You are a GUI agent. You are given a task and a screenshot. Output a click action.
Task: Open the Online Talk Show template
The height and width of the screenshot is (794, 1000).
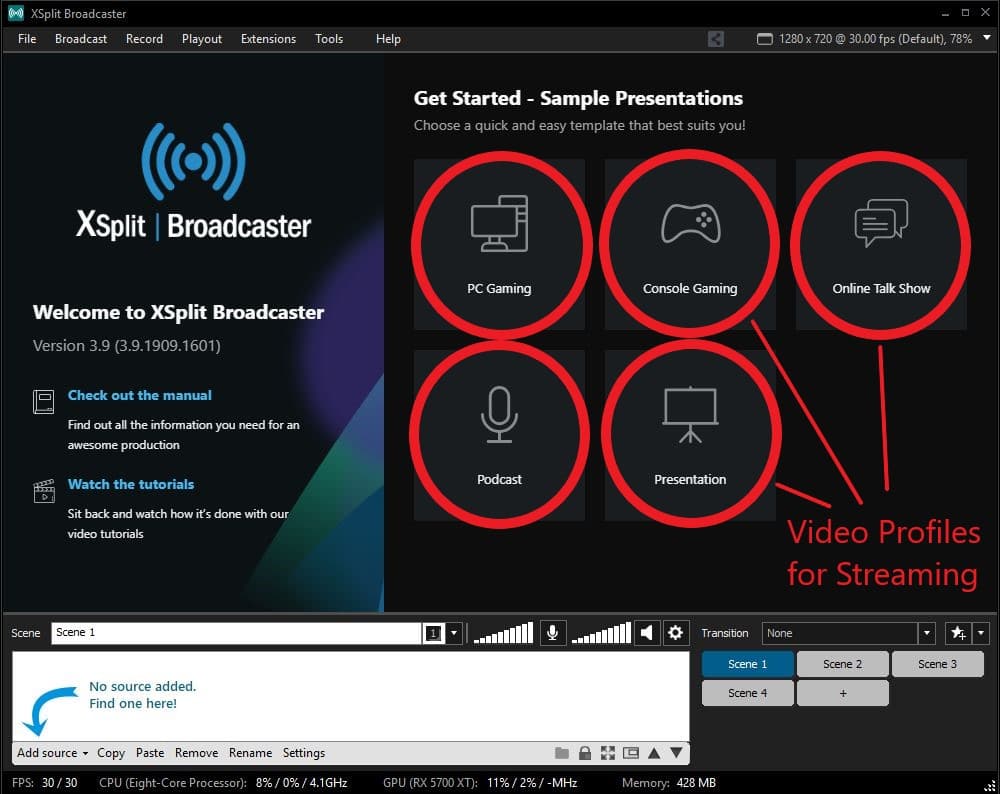point(881,244)
